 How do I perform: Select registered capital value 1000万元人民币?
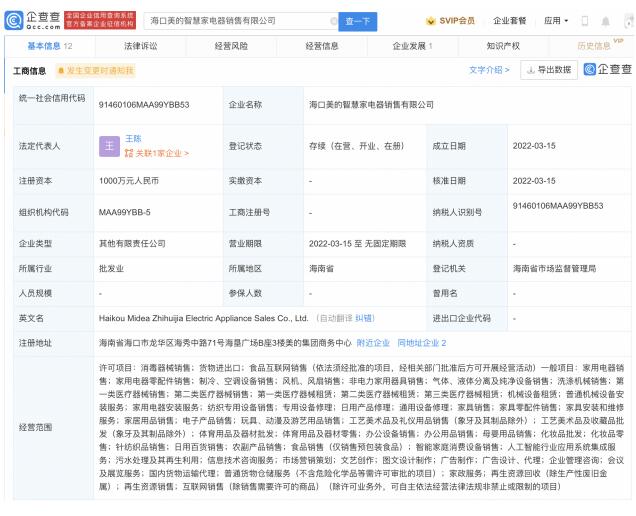tap(129, 181)
